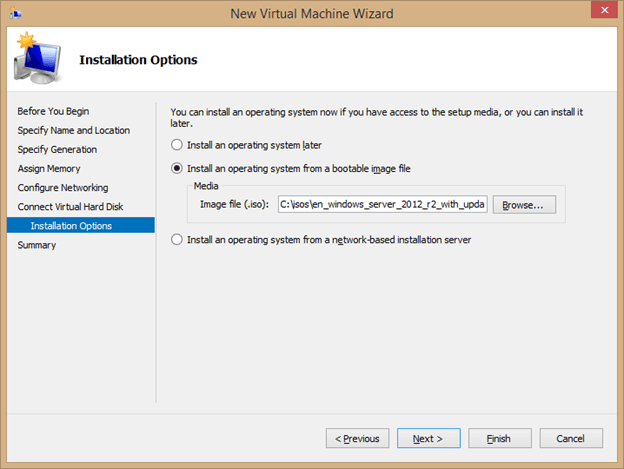Click Next to continue the wizard
The height and width of the screenshot is (469, 624).
tap(428, 438)
